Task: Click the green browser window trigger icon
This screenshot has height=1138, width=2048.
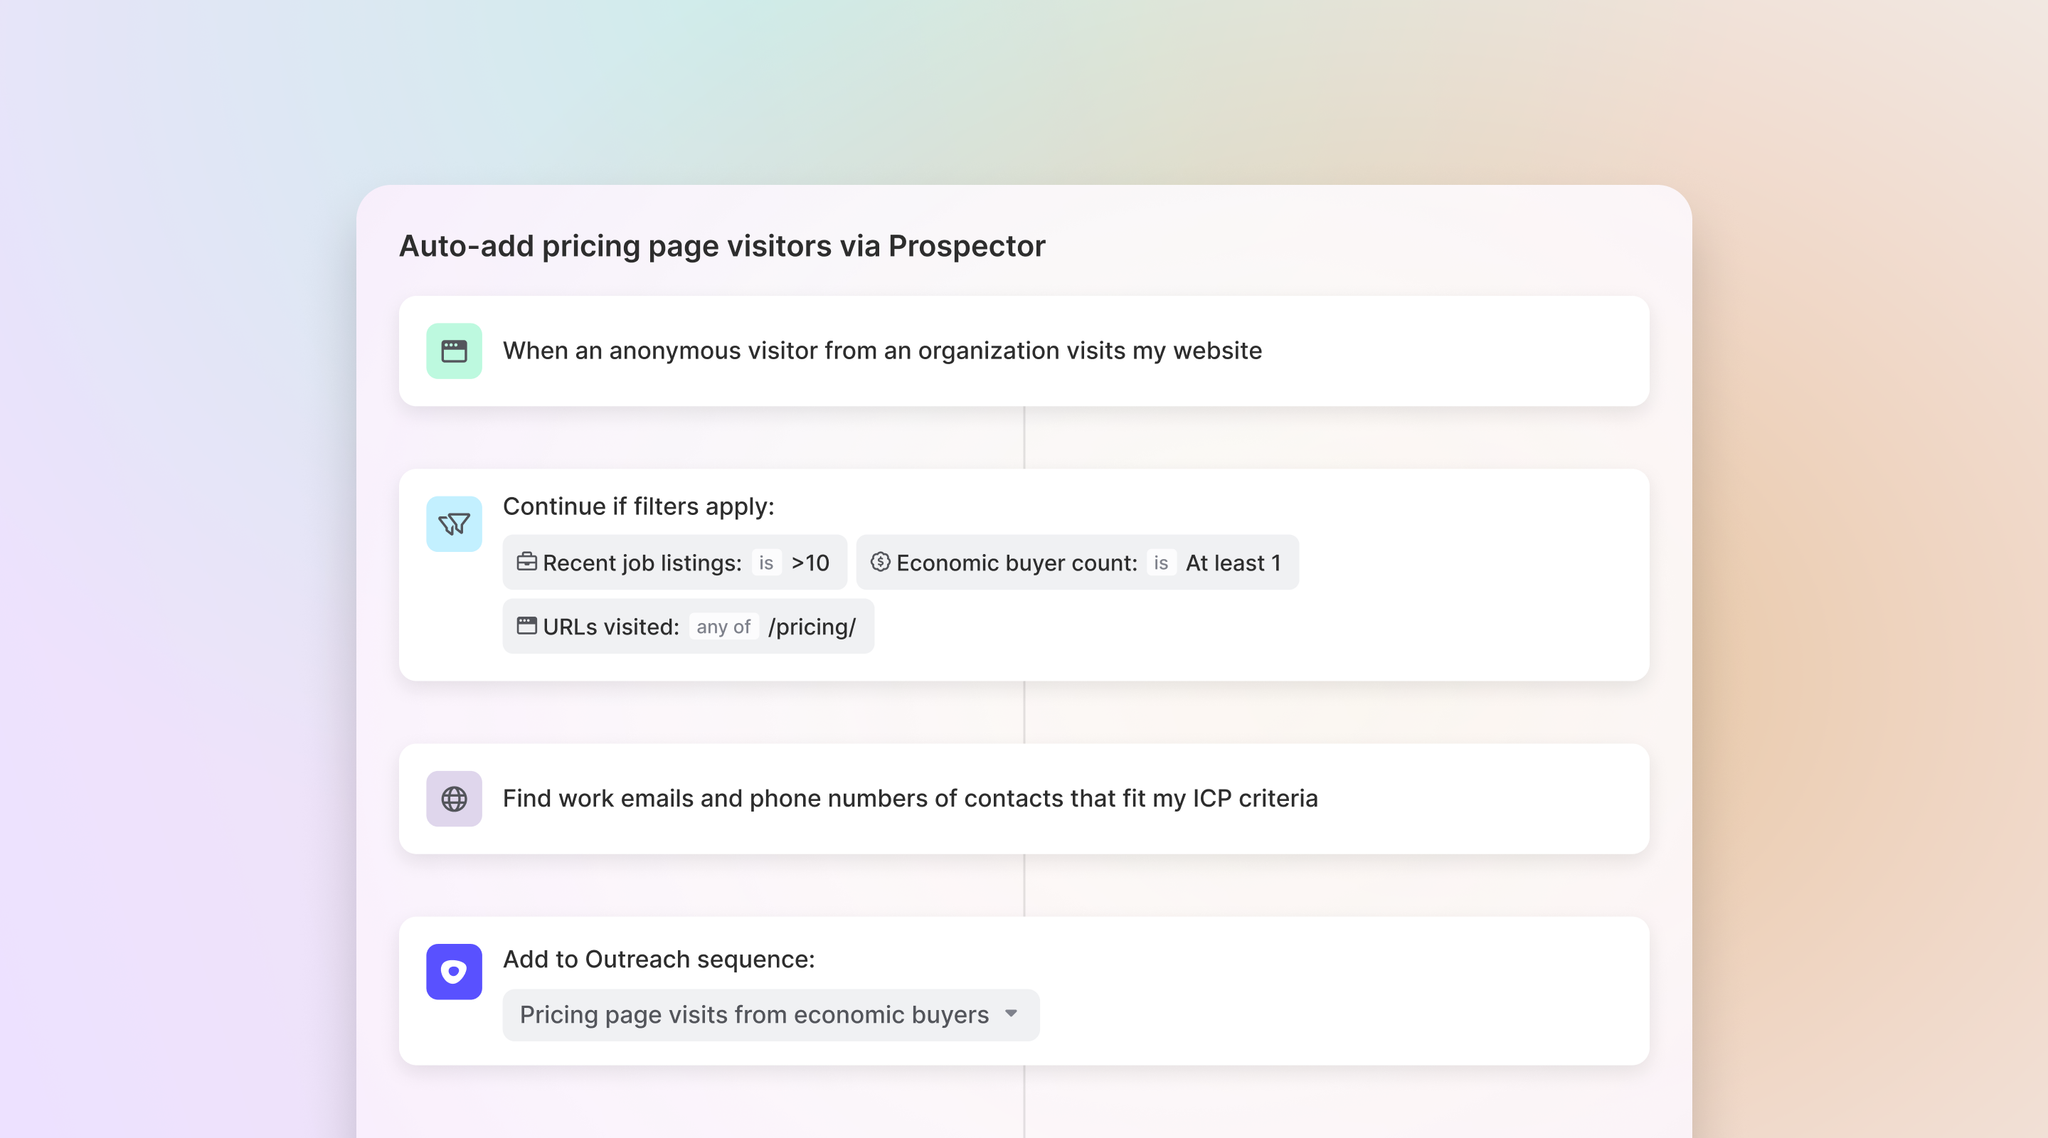Action: [454, 351]
